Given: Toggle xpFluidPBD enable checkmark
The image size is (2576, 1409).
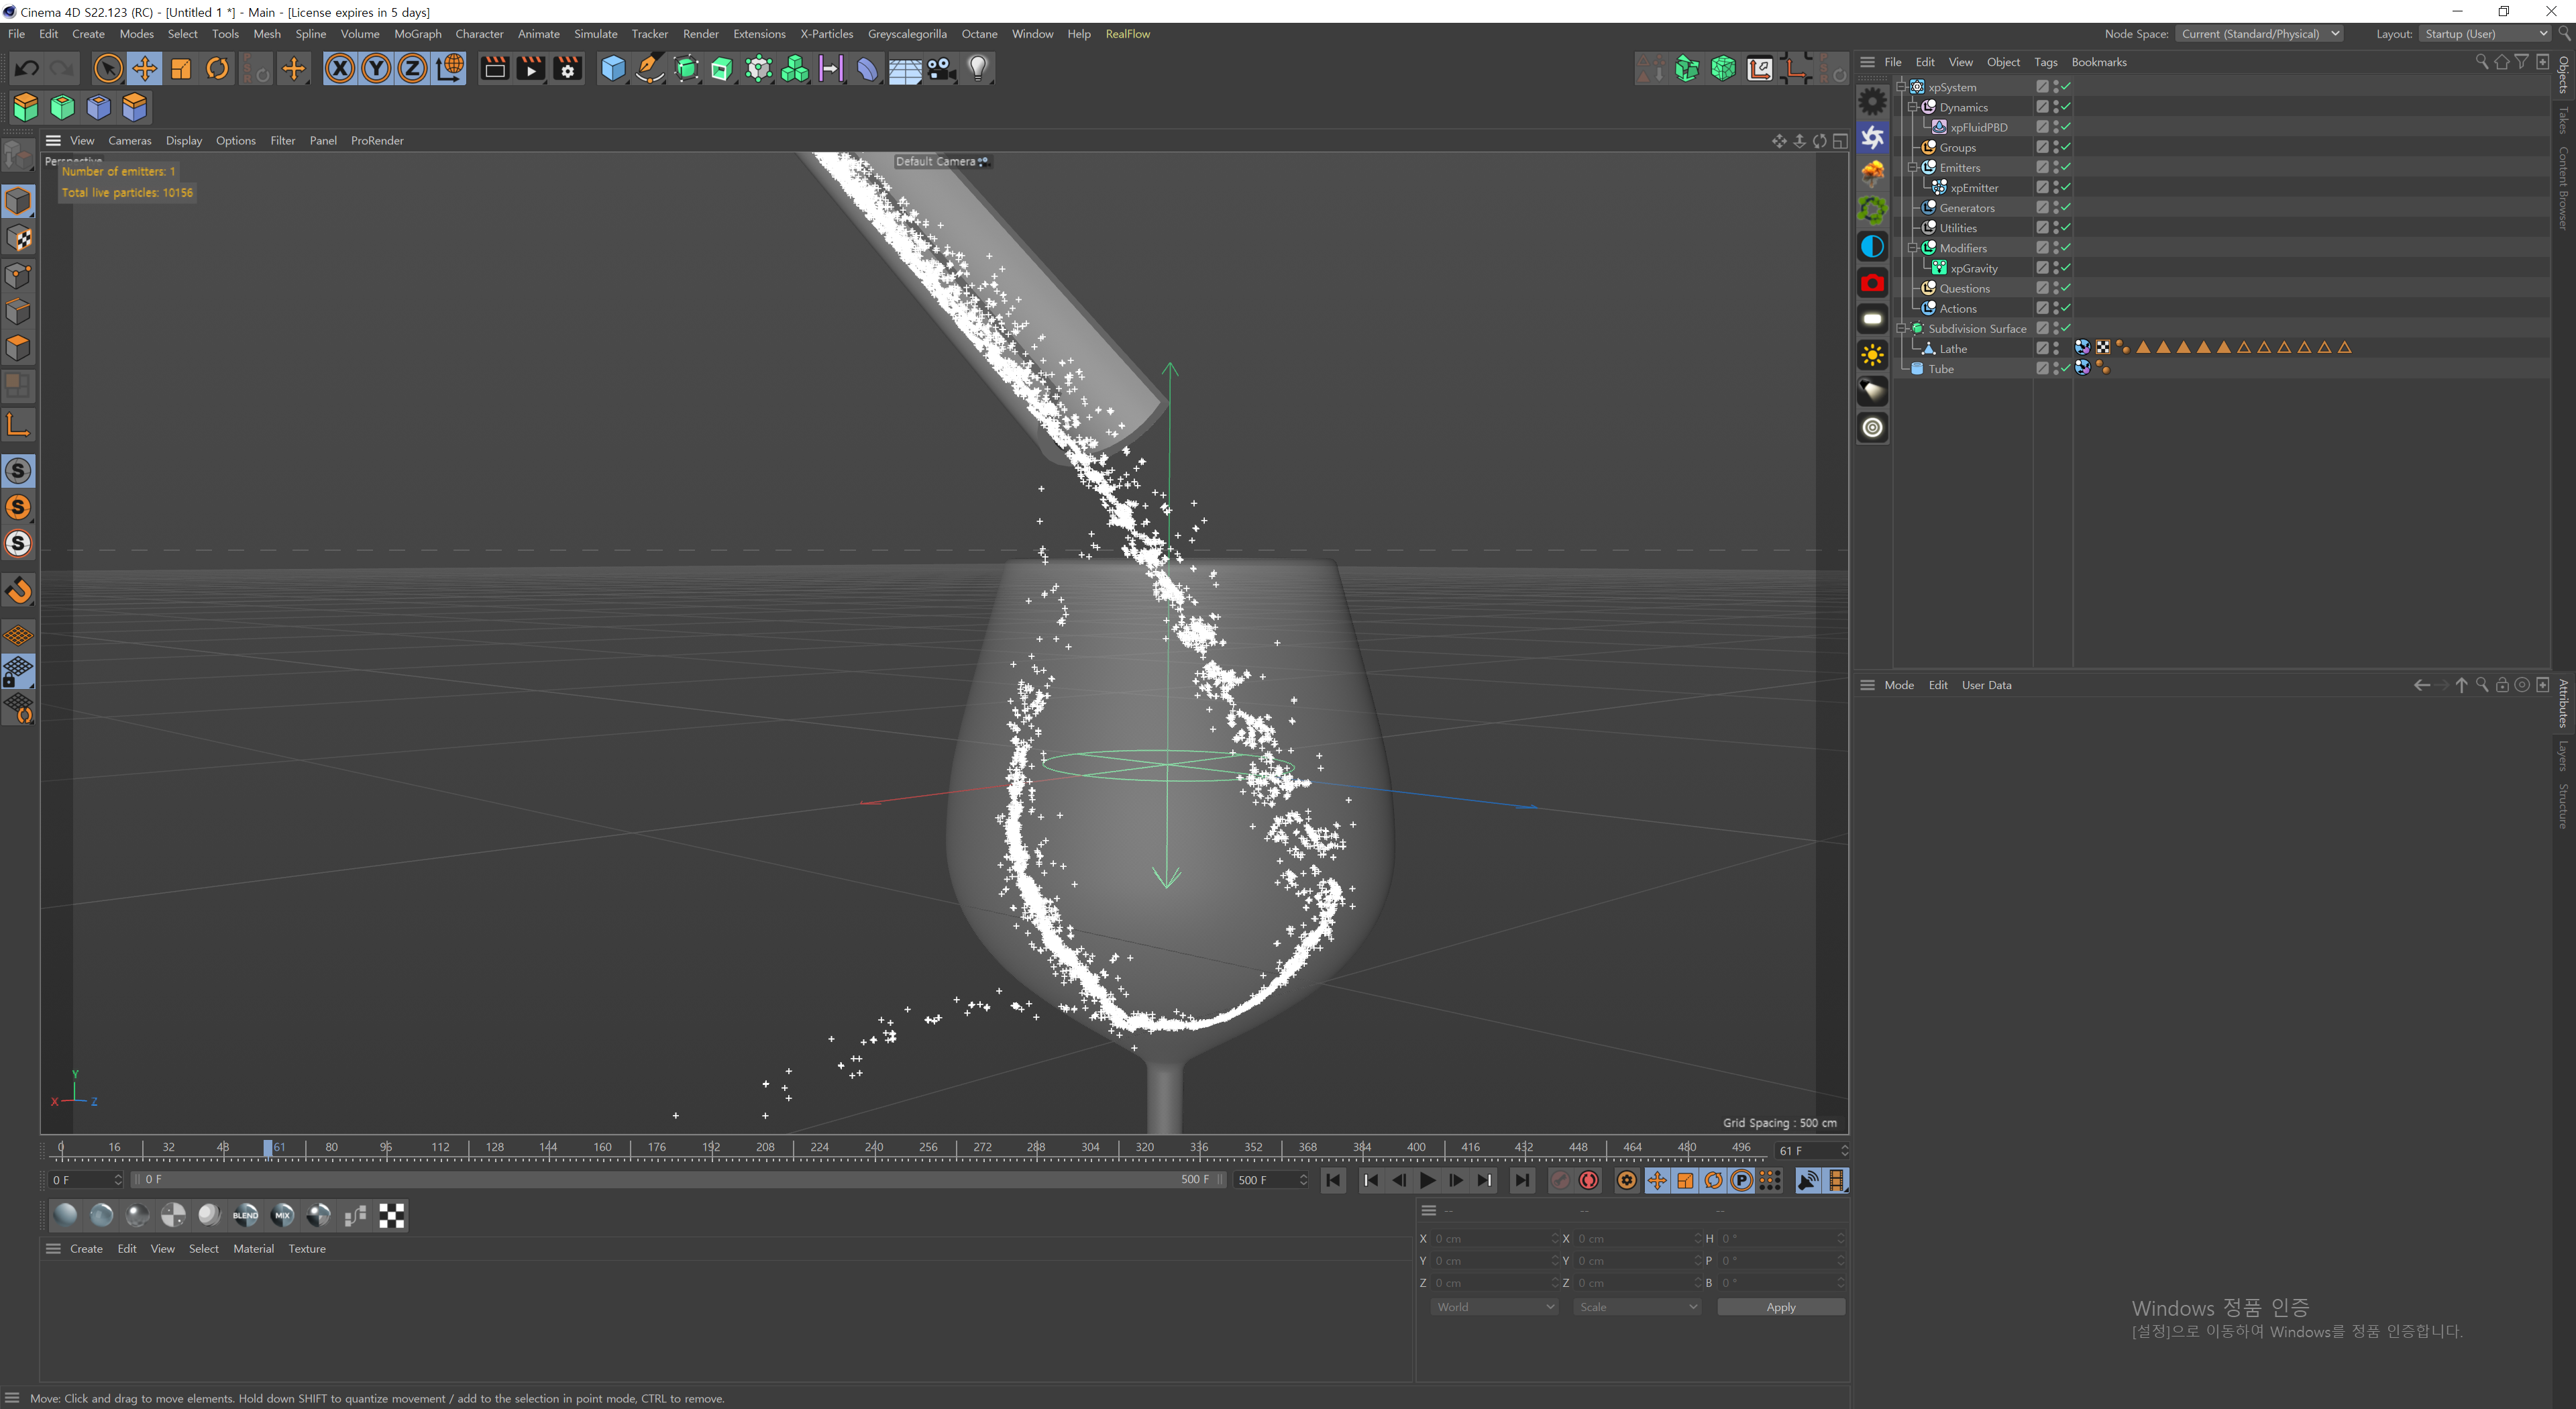Looking at the screenshot, I should (2066, 127).
